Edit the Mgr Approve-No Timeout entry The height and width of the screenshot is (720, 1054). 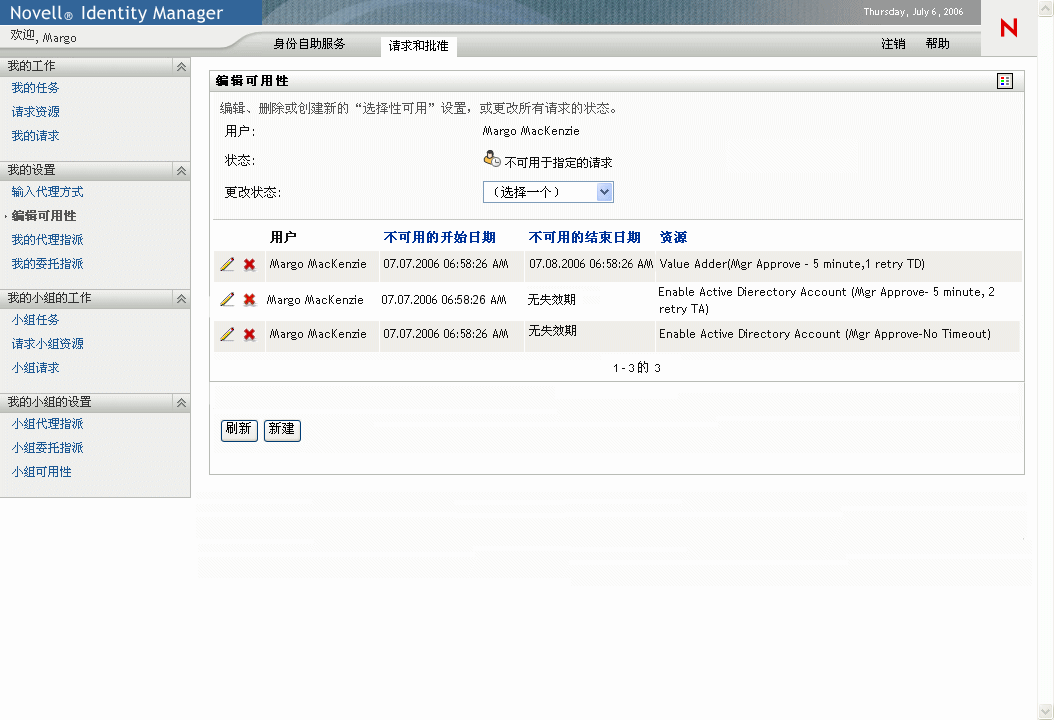click(227, 334)
